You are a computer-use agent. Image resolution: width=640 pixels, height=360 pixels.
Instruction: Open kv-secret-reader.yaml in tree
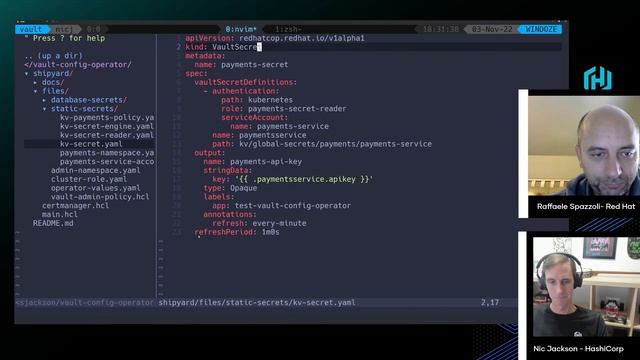coord(107,135)
